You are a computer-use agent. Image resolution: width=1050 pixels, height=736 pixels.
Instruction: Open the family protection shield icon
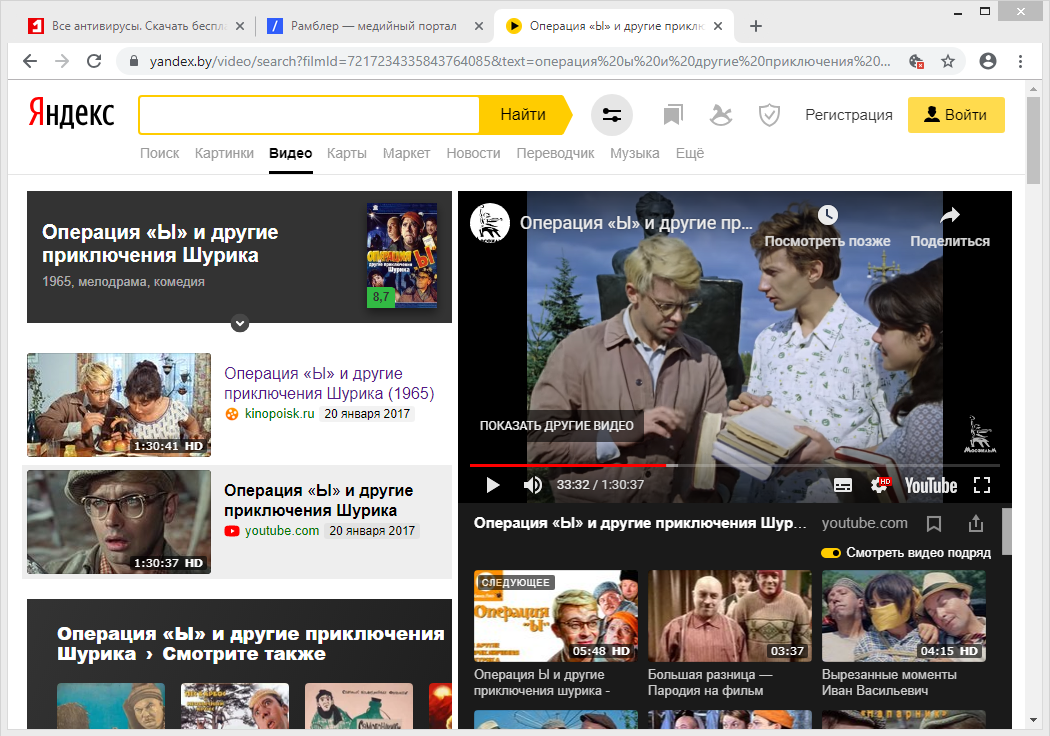(x=769, y=115)
